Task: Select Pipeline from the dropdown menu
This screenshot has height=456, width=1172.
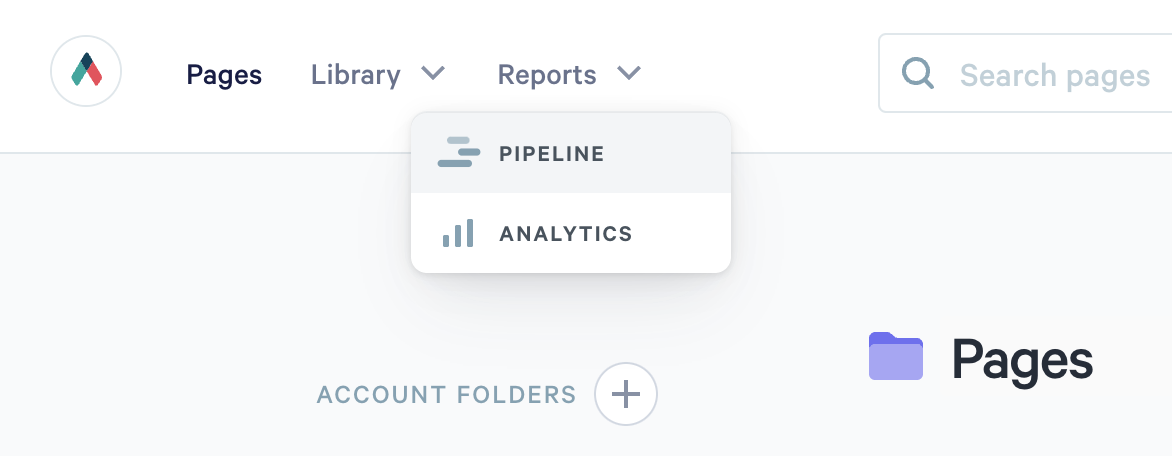Action: coord(571,153)
